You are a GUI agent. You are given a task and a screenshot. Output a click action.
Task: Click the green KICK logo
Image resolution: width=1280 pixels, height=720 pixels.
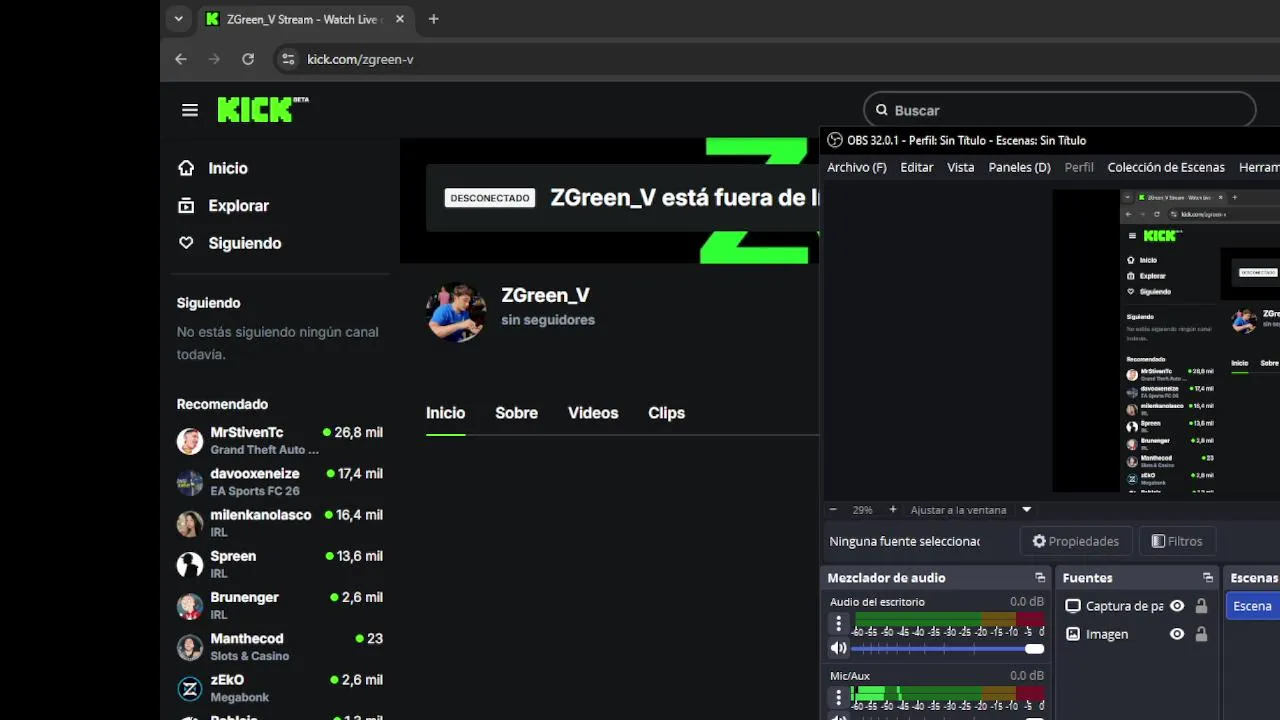tap(263, 109)
